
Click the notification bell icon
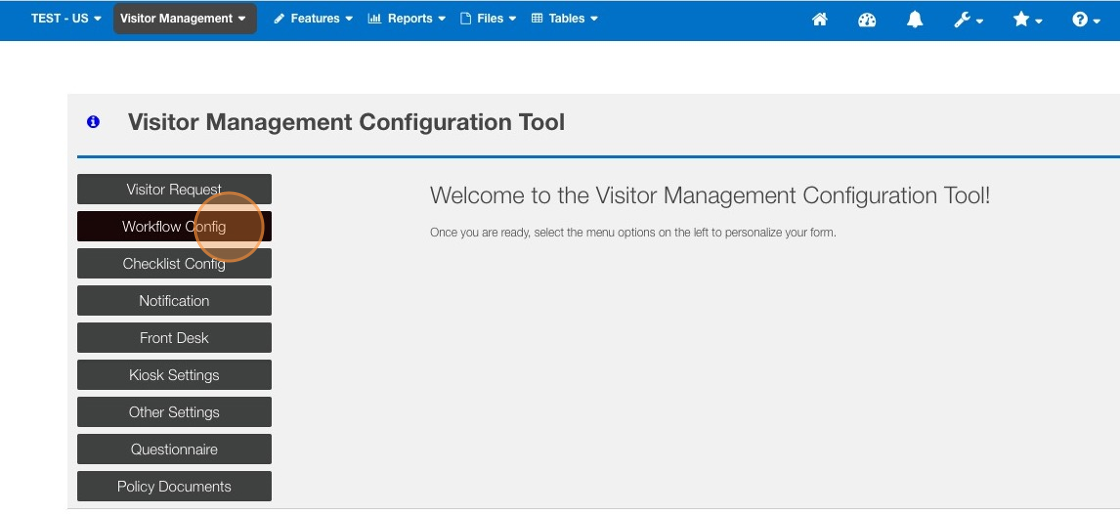(x=915, y=19)
